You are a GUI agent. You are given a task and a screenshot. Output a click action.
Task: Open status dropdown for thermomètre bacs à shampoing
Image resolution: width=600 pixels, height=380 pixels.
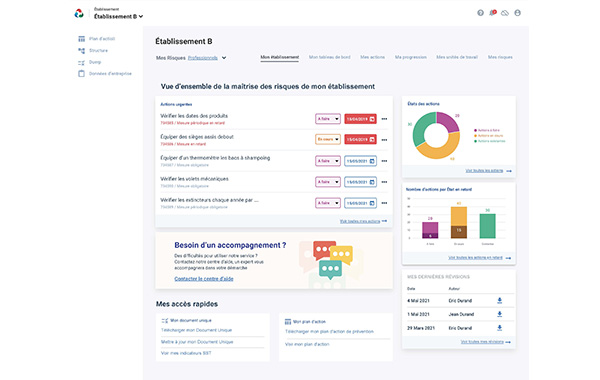pyautogui.click(x=328, y=161)
